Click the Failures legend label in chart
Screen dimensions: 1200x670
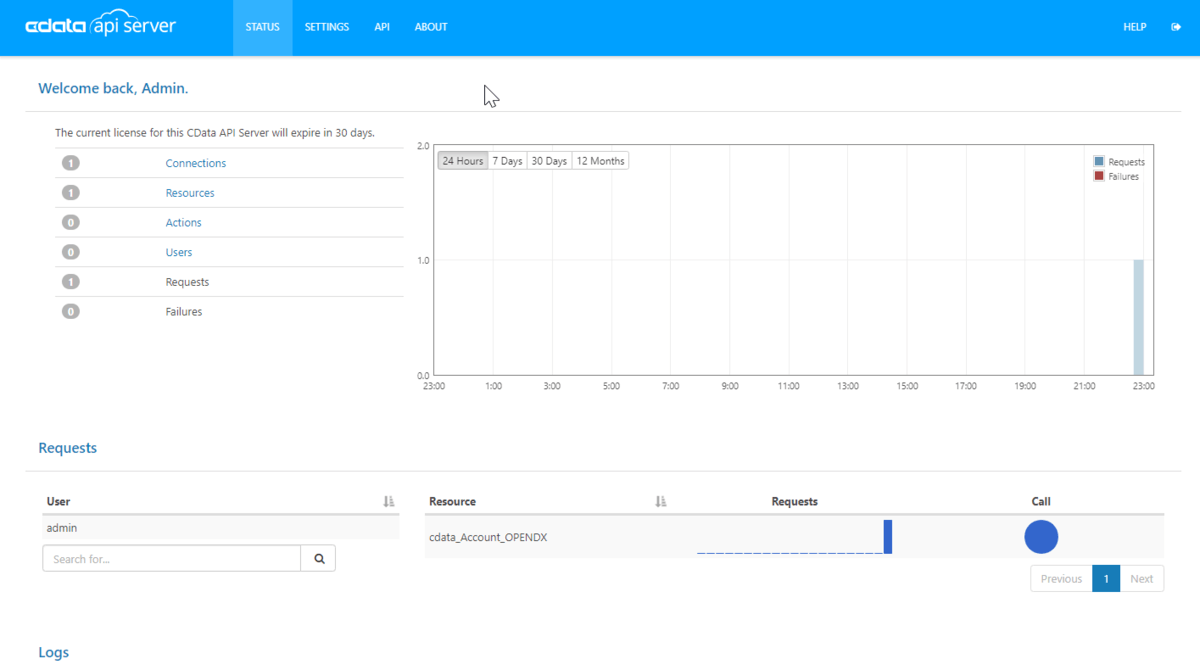pos(1124,176)
